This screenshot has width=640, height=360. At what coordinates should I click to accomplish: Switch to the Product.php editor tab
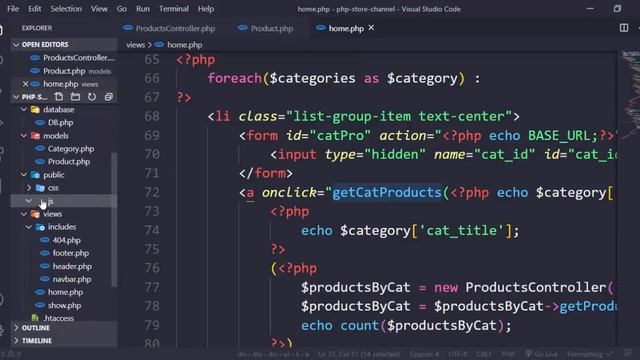tap(266, 28)
